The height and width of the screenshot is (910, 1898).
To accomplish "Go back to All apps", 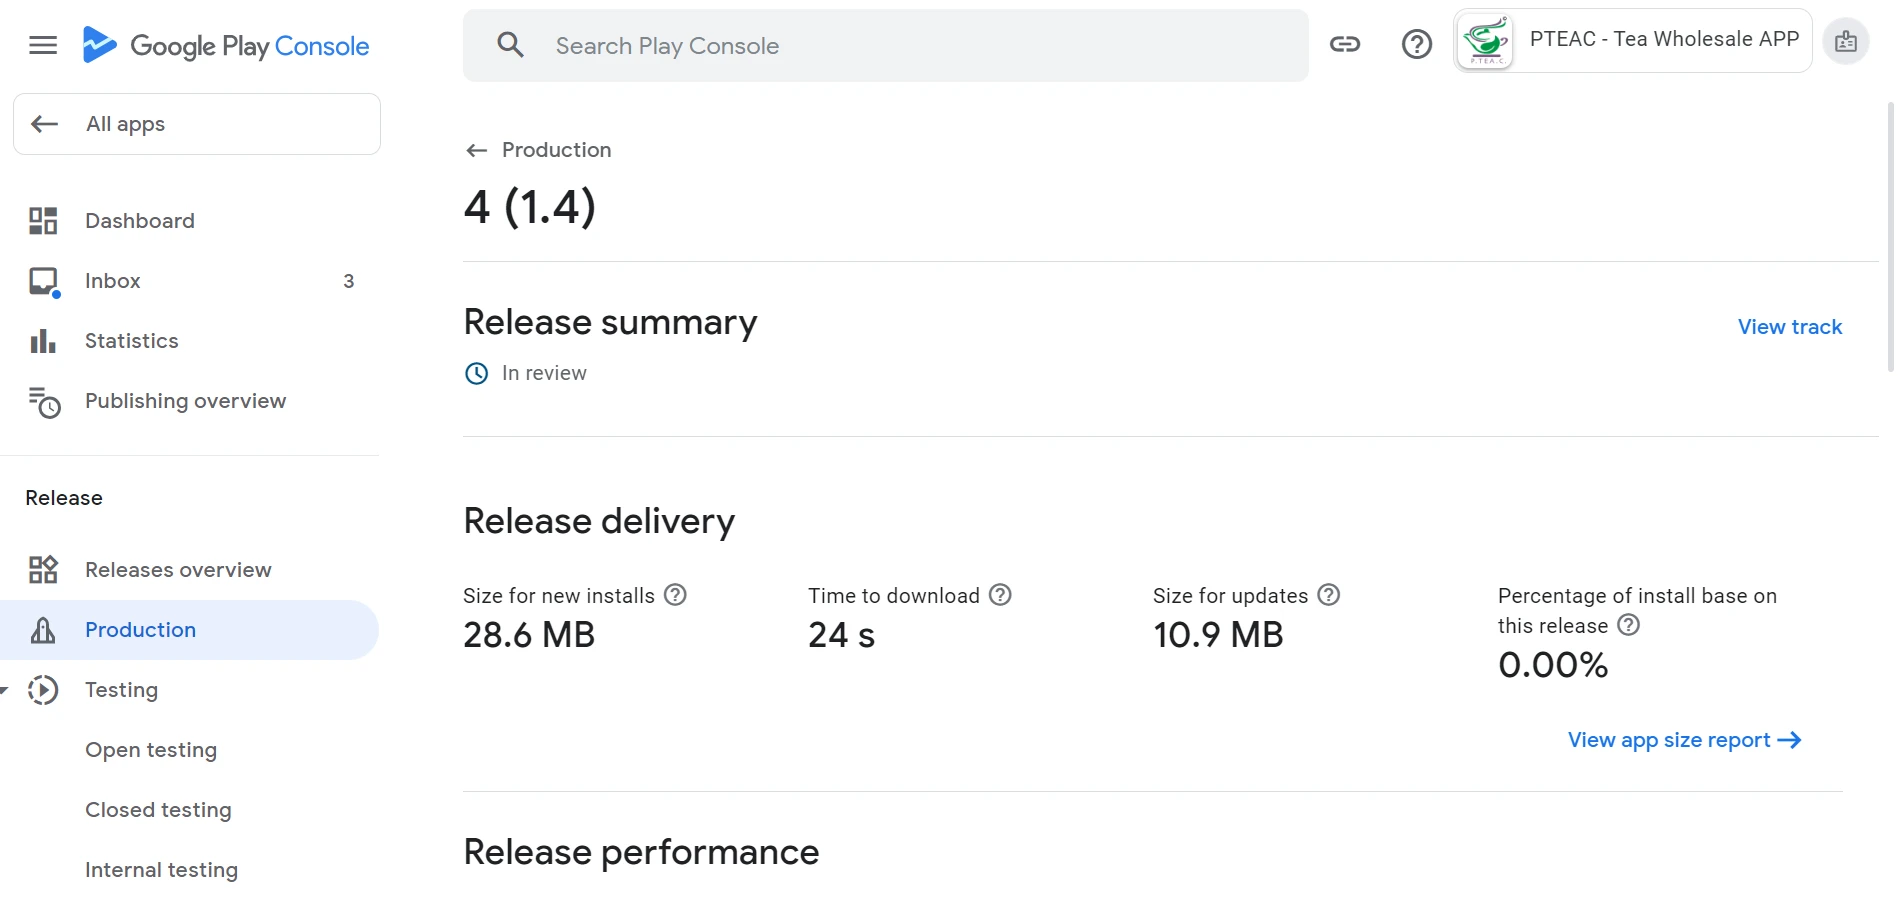I will pos(197,124).
